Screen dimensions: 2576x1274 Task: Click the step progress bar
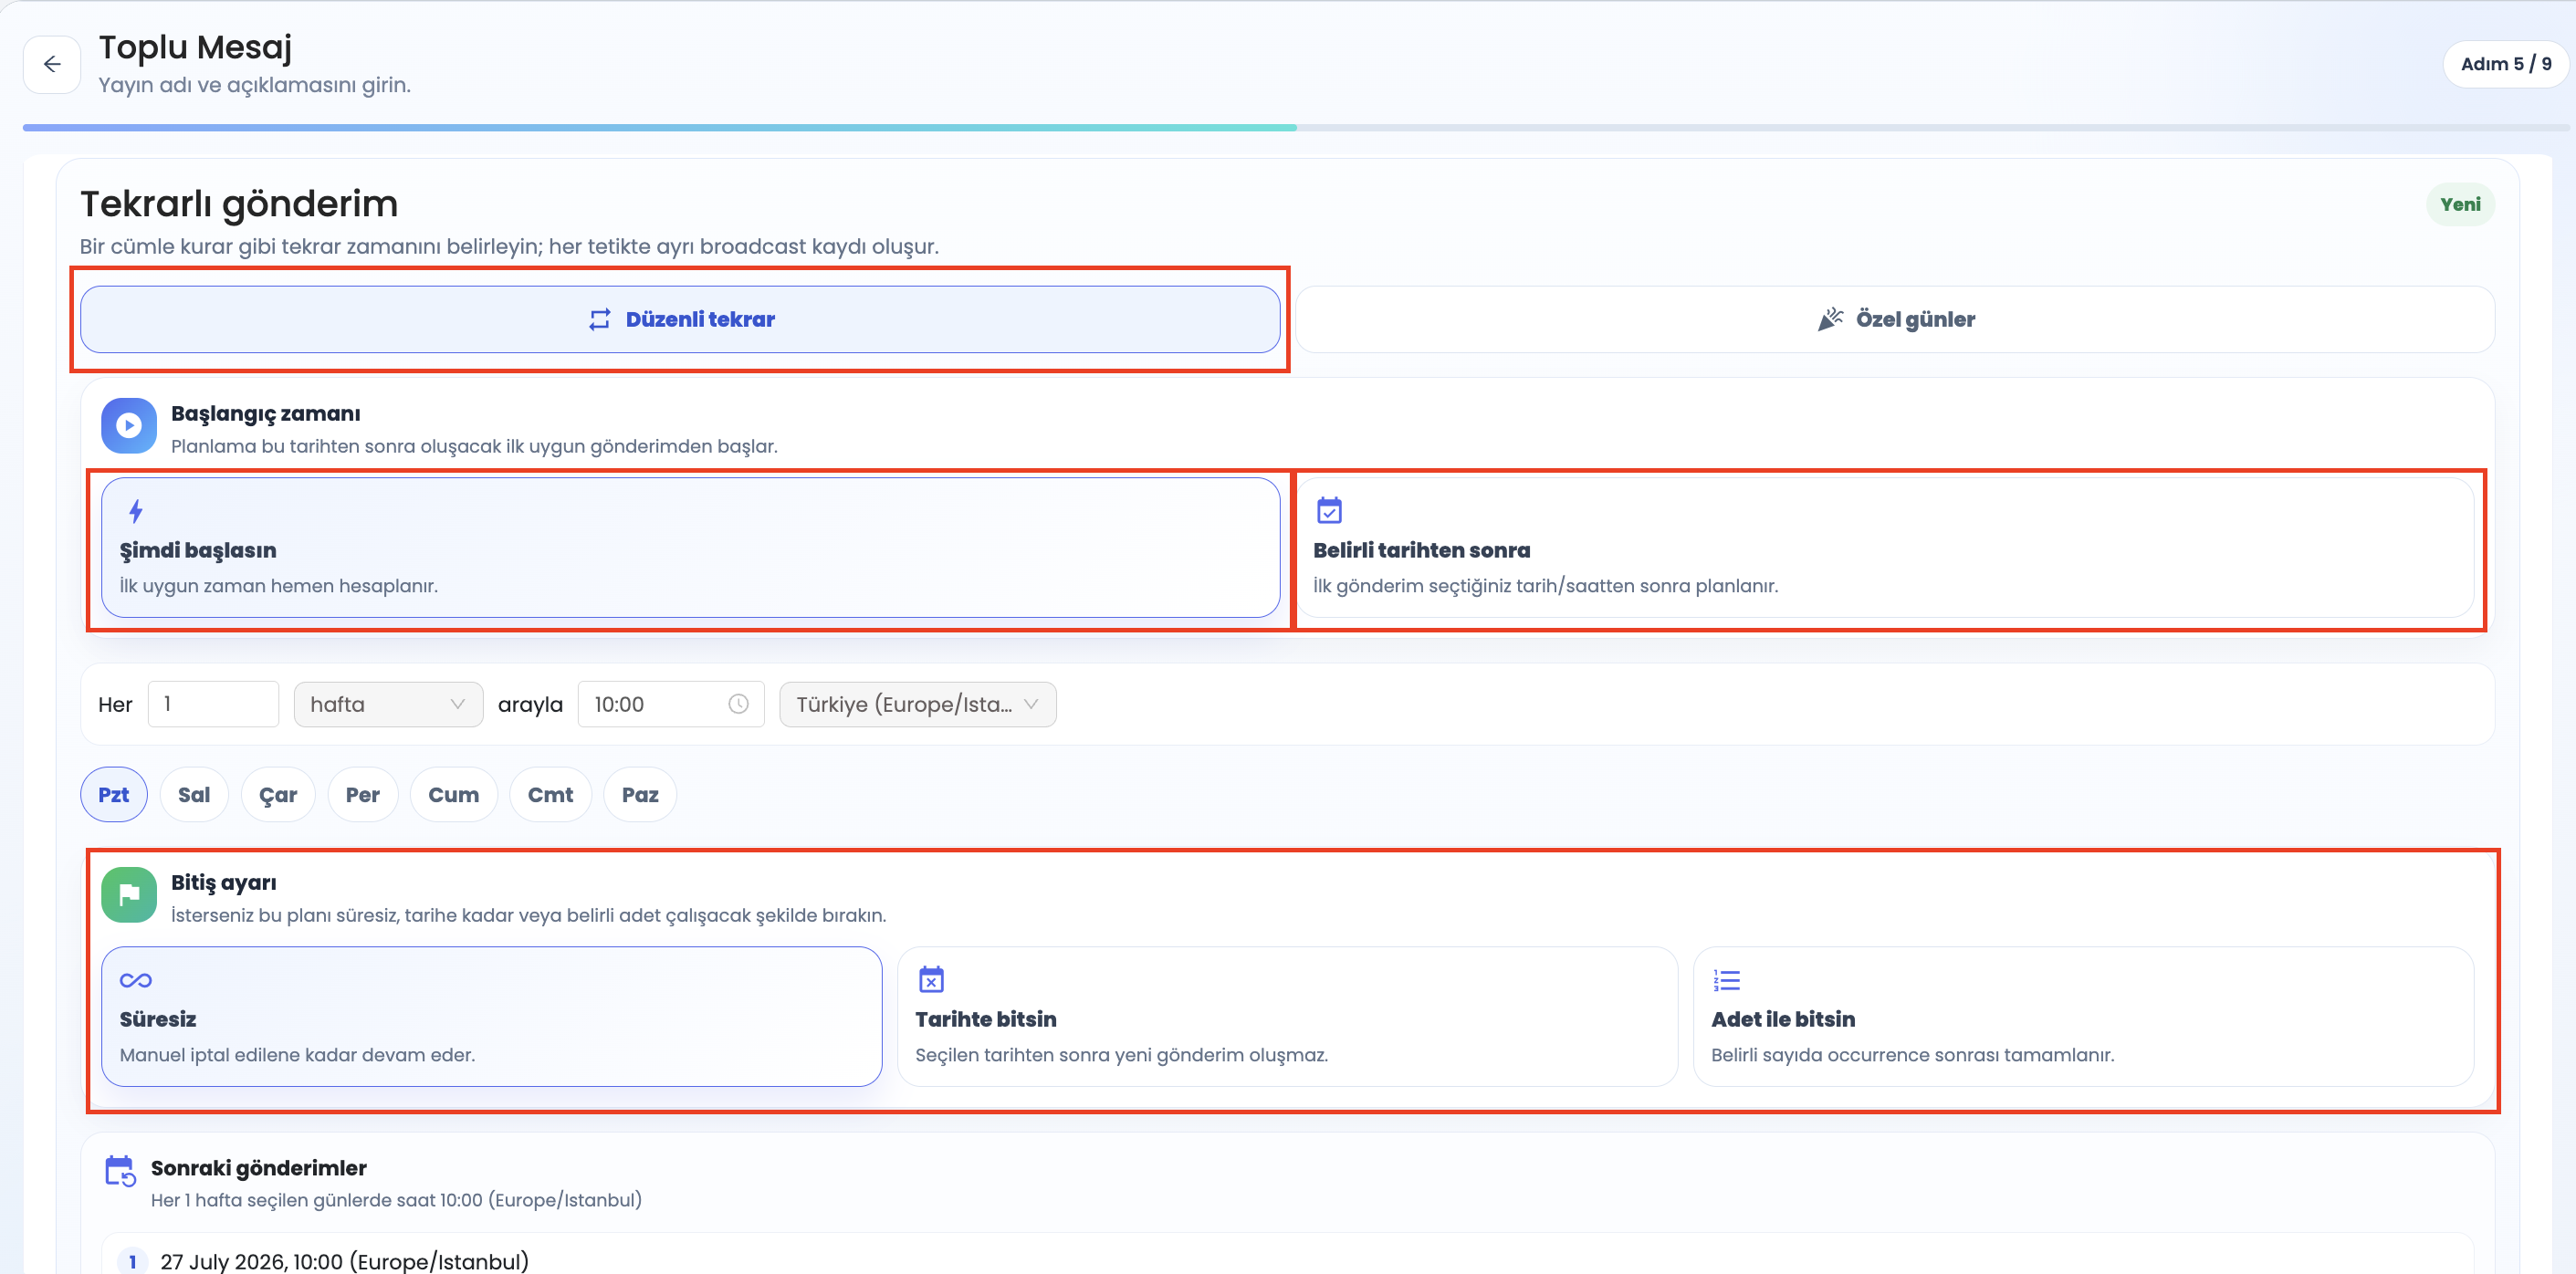pos(1295,128)
